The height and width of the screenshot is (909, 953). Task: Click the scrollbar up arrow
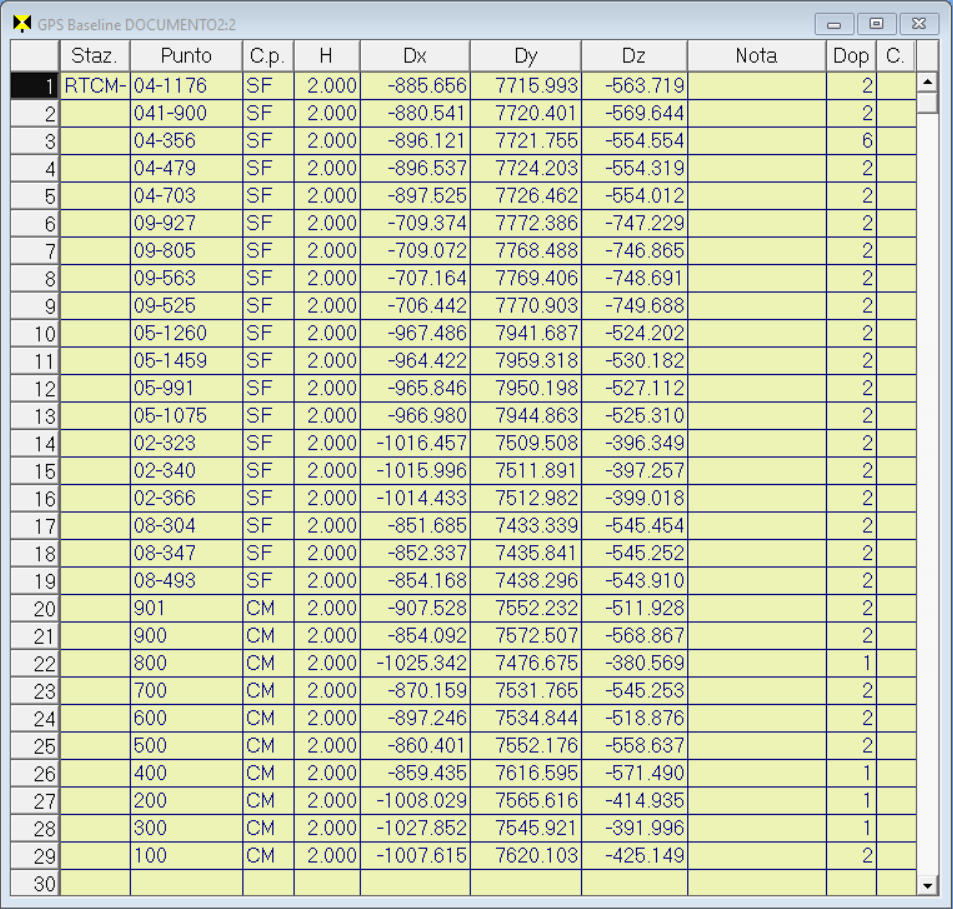(927, 81)
